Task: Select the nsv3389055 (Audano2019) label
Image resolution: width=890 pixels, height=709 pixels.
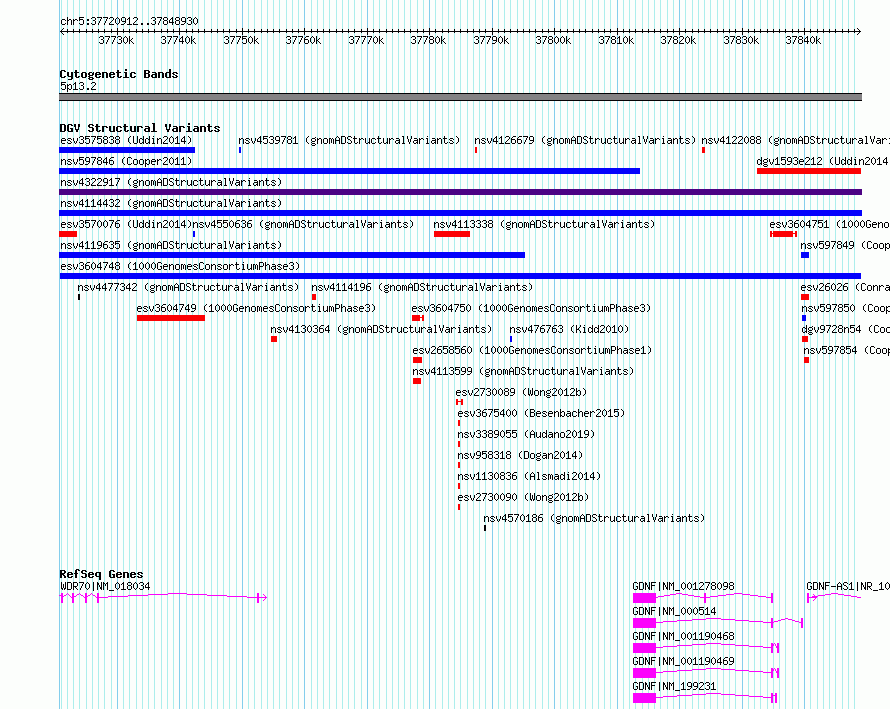Action: [x=526, y=434]
